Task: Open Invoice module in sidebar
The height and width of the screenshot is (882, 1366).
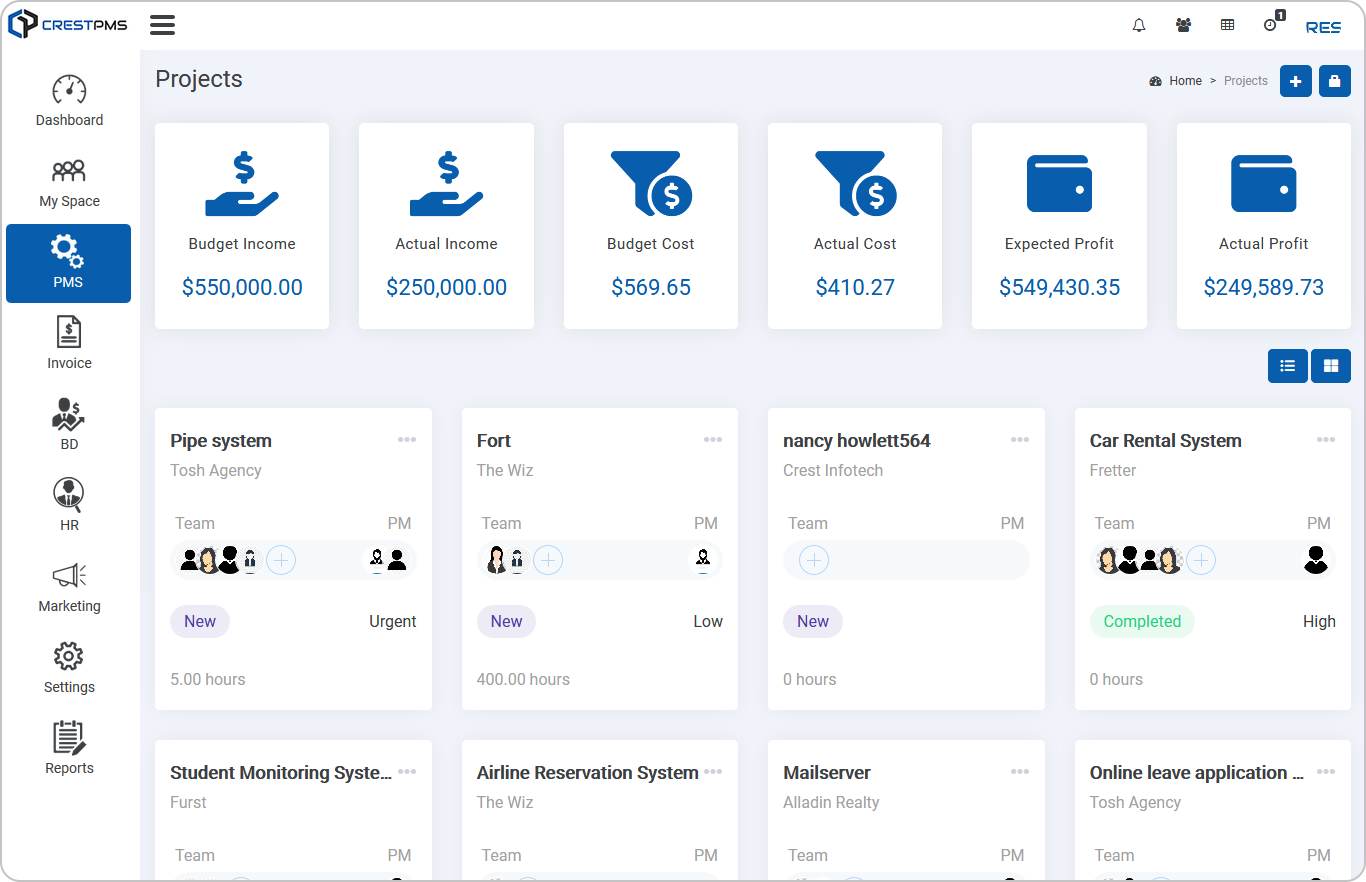Action: [x=69, y=344]
